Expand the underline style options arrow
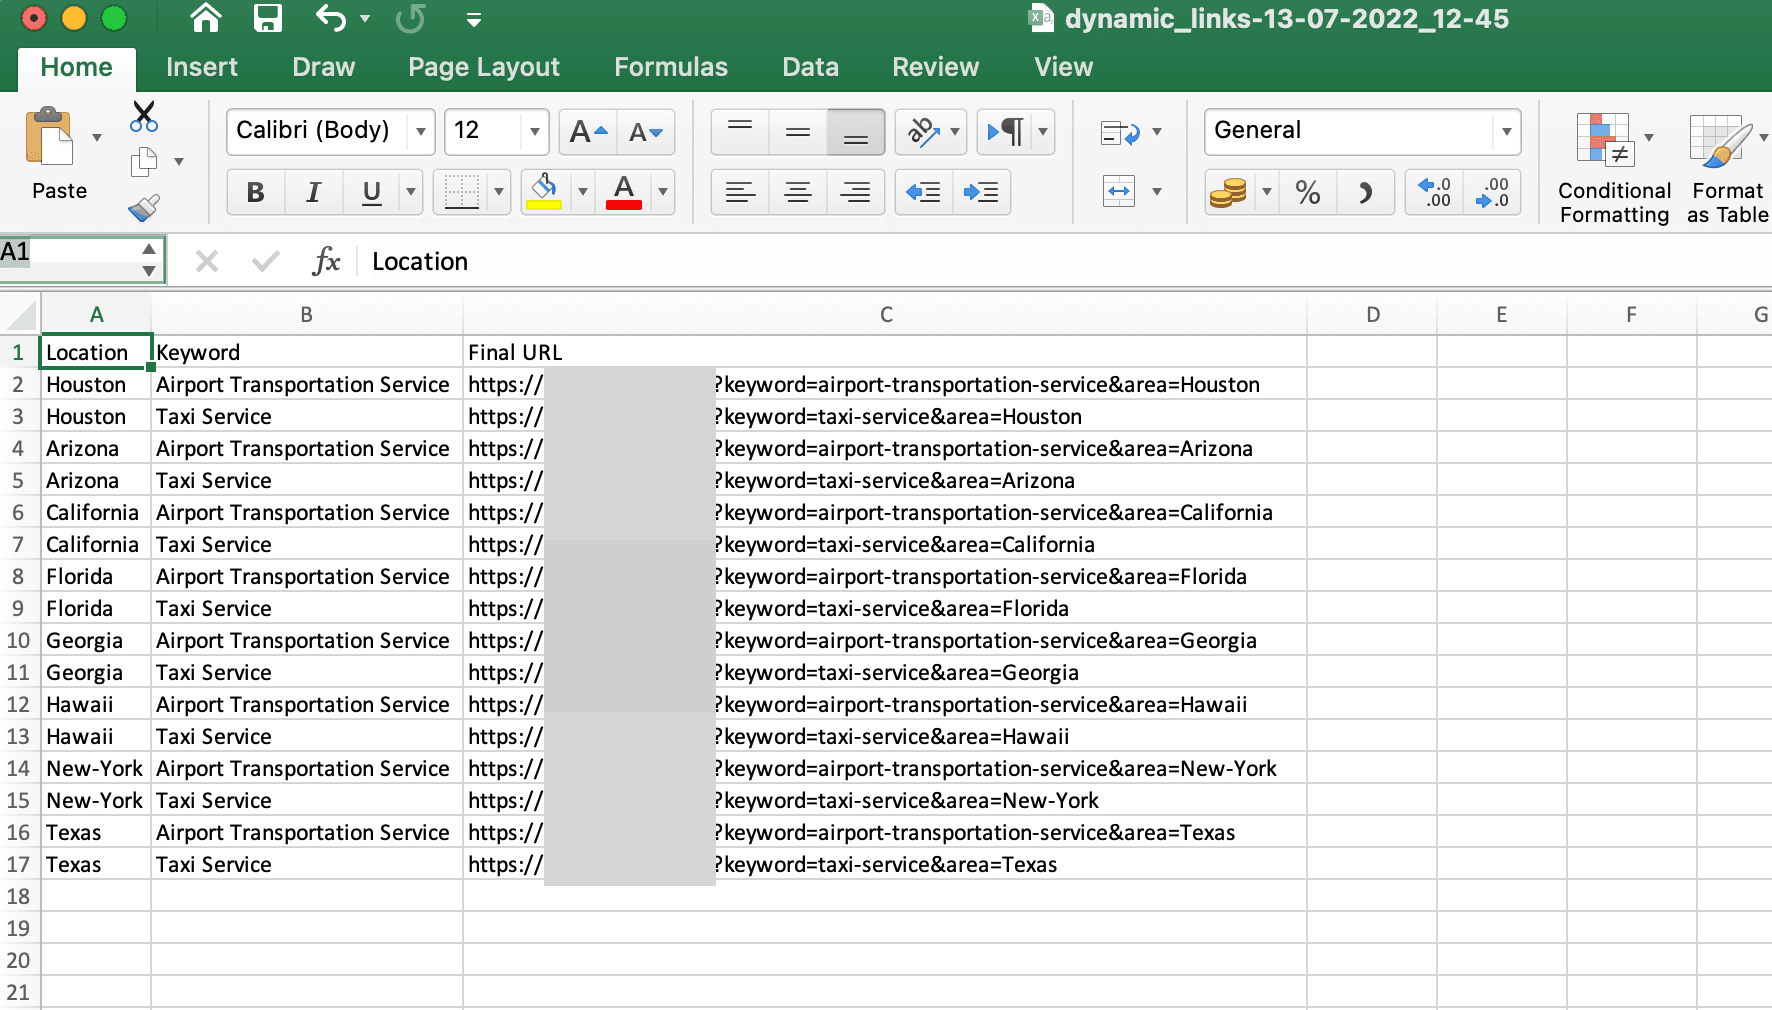This screenshot has height=1010, width=1772. 410,192
